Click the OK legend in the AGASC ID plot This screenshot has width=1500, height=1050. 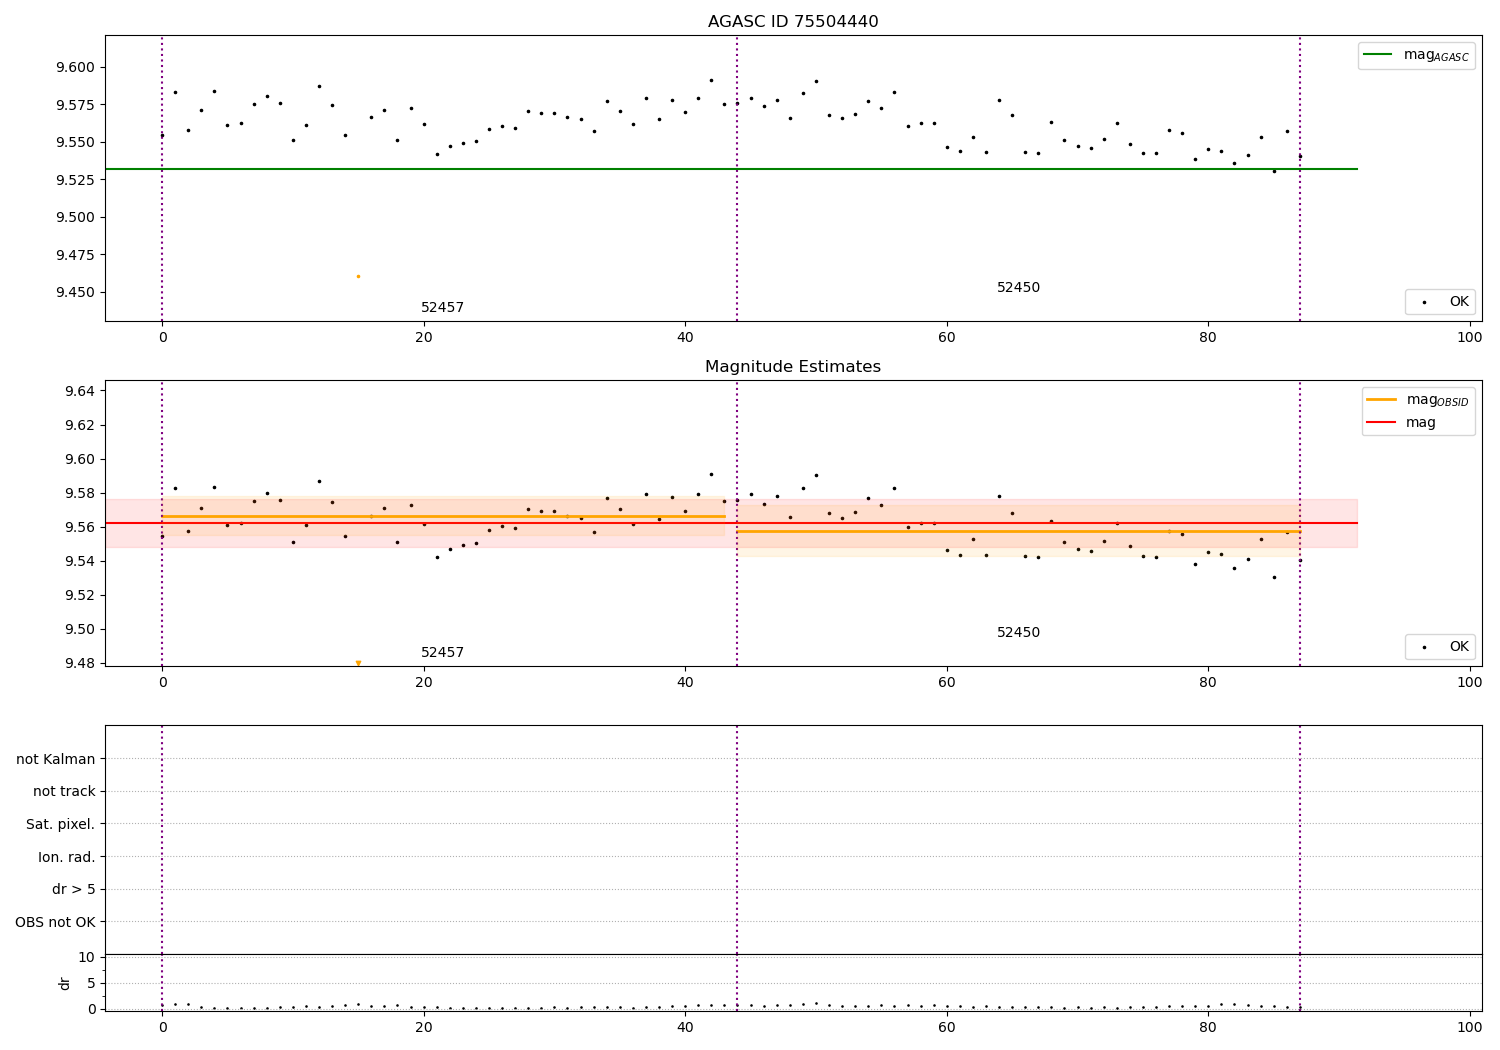click(x=1441, y=302)
